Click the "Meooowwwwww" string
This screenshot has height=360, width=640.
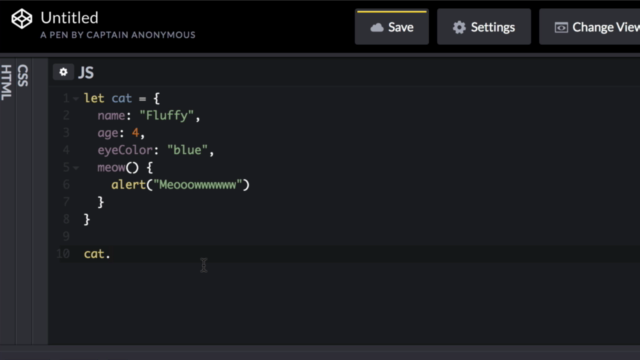point(198,184)
